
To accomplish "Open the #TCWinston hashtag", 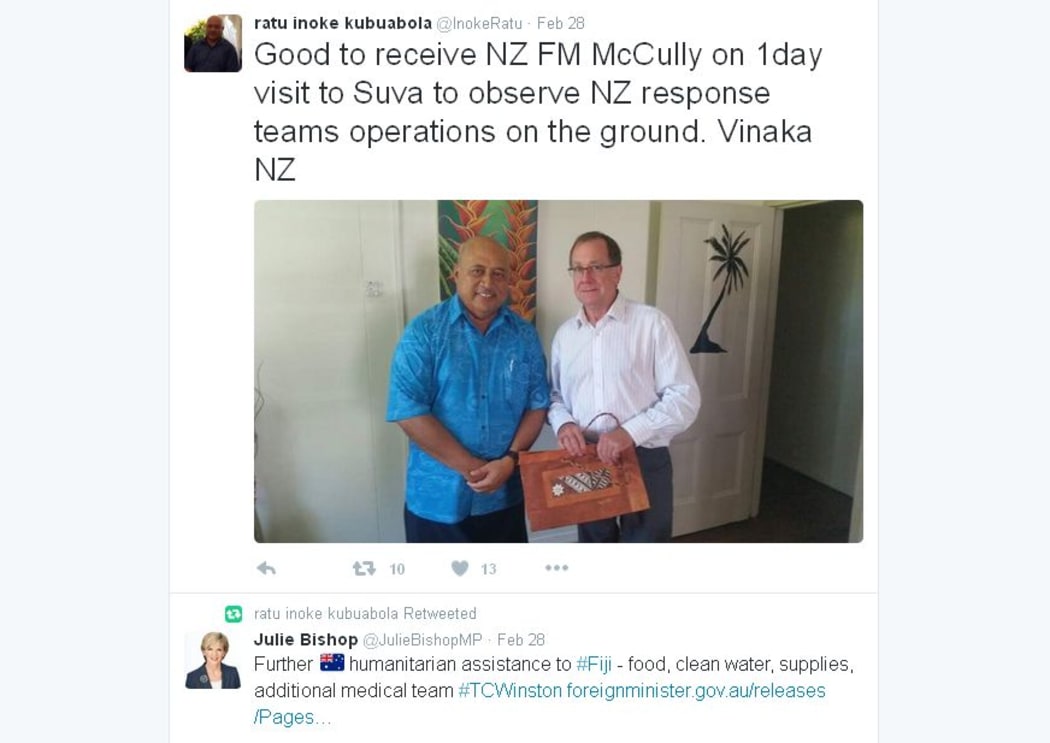I will [x=510, y=691].
